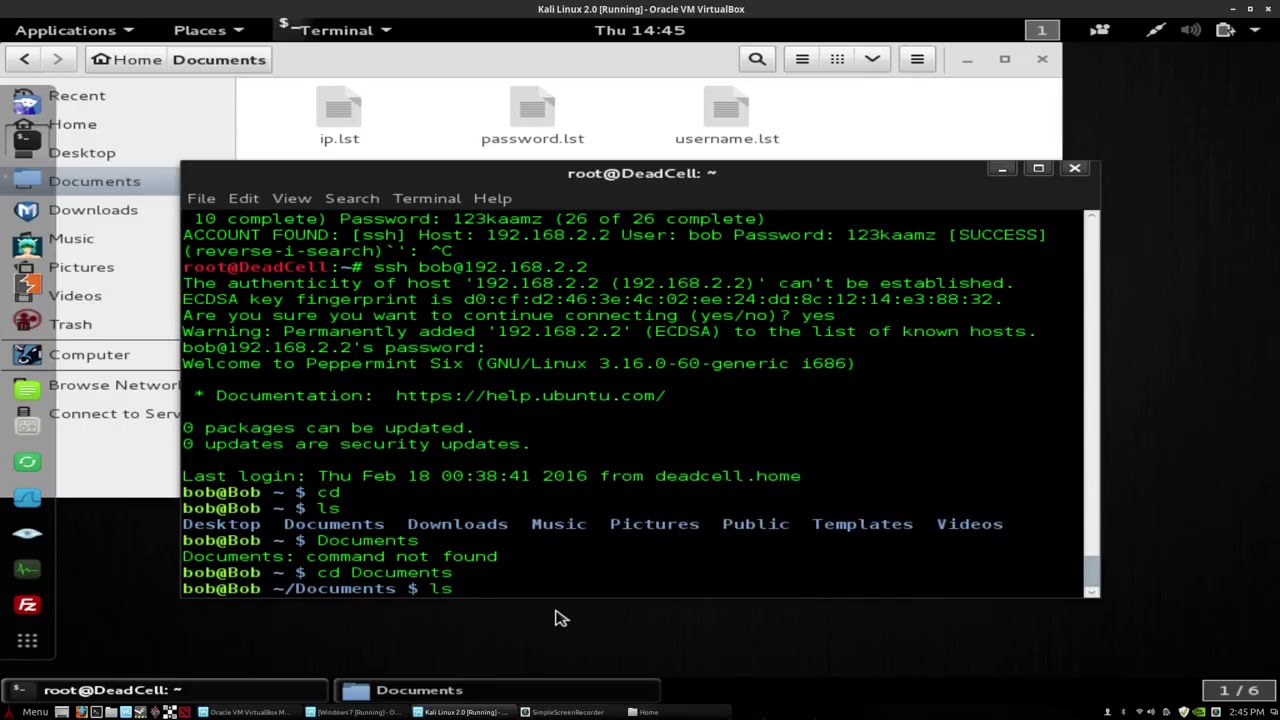1280x720 pixels.
Task: Switch to root@DeadCell window list entry
Action: pos(165,690)
